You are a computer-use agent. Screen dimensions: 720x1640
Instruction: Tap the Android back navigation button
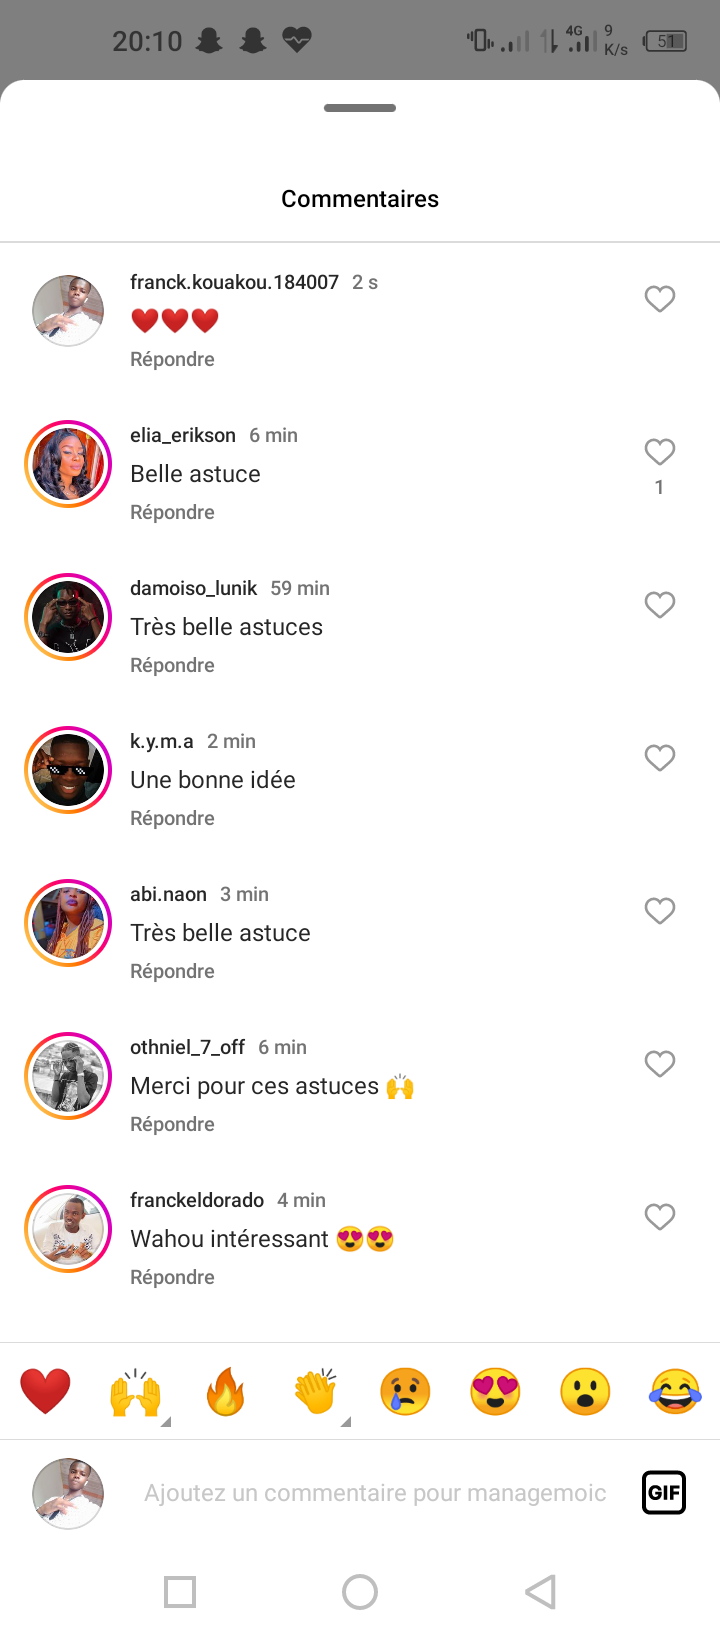click(x=540, y=1591)
